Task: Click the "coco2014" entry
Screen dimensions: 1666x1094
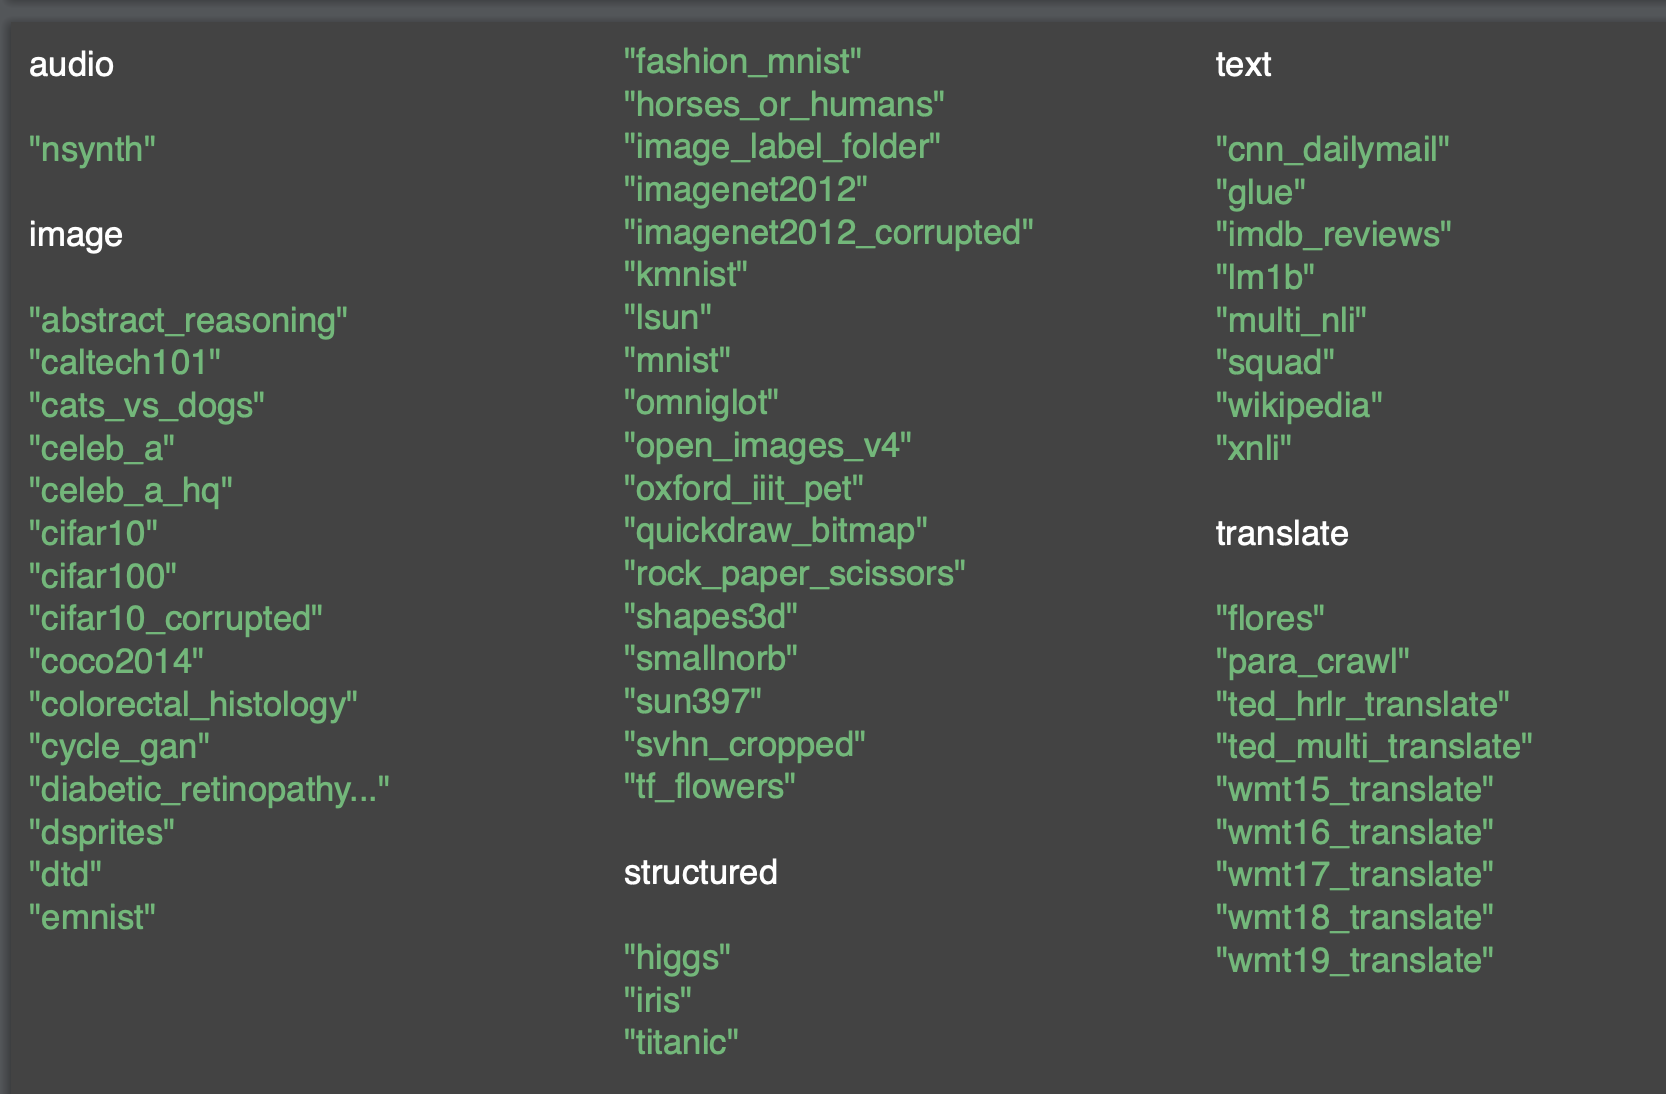Action: pyautogui.click(x=116, y=662)
